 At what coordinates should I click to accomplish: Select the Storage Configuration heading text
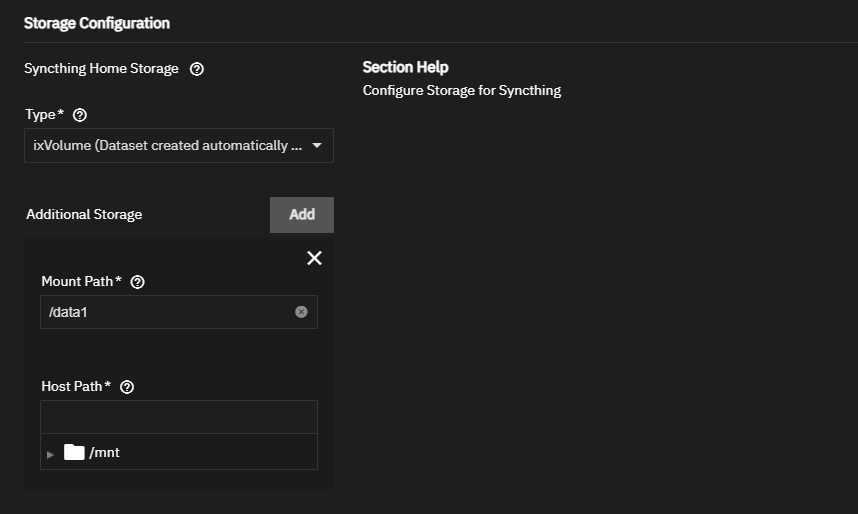click(x=97, y=23)
